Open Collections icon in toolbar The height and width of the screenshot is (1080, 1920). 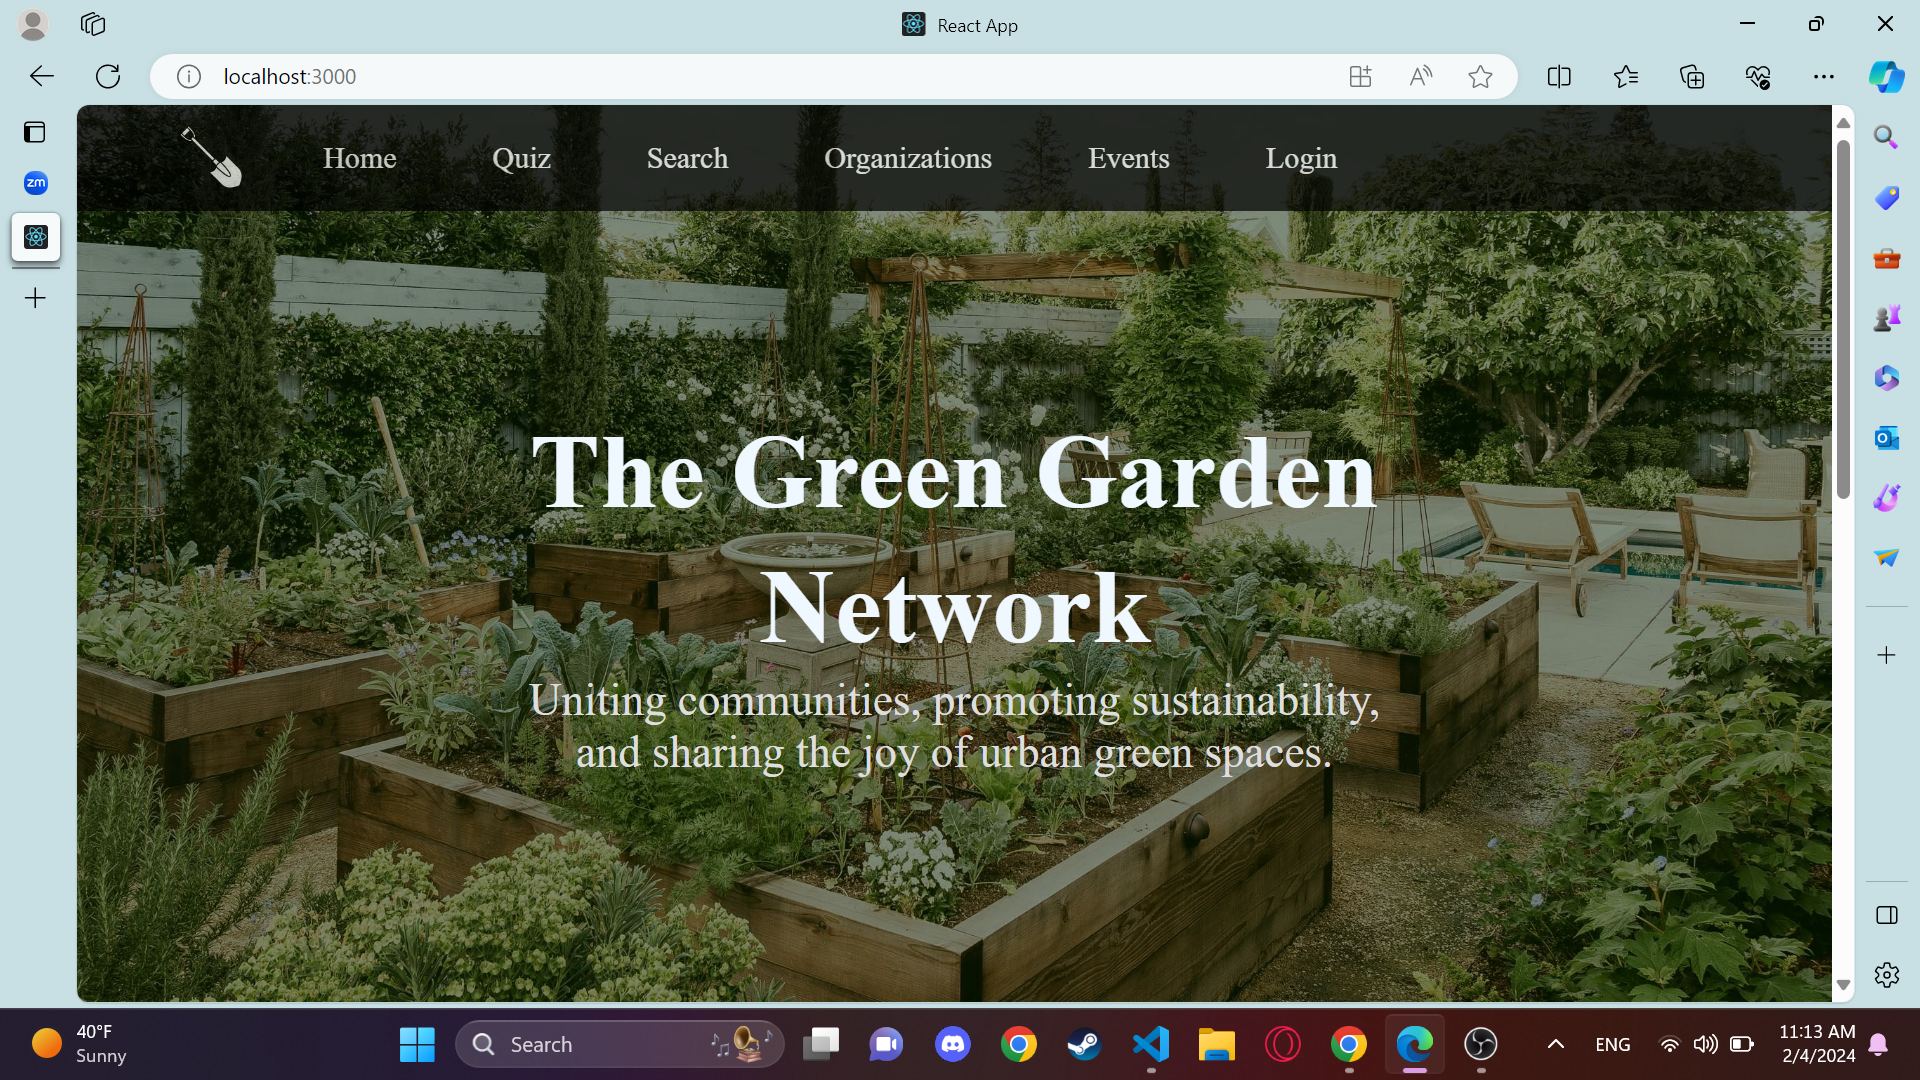1692,77
